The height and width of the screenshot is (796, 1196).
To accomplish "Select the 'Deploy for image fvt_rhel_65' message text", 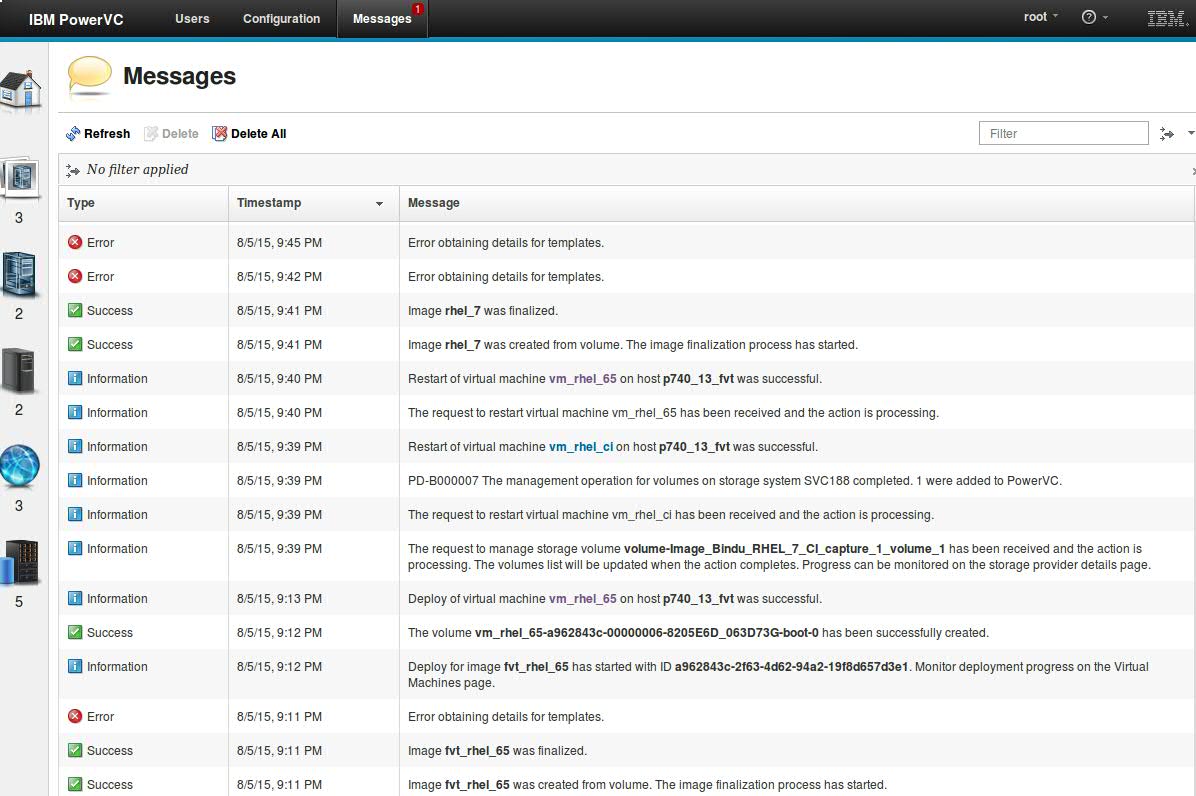I will (778, 675).
